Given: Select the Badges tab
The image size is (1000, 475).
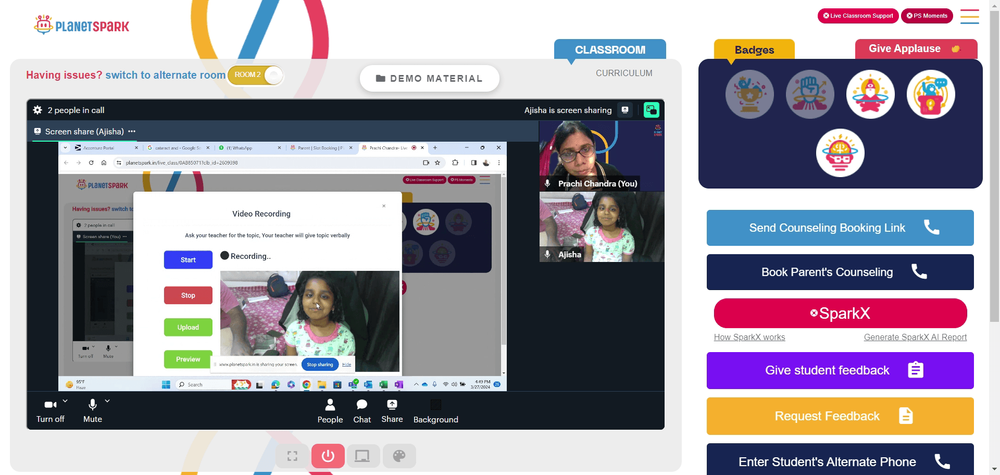Looking at the screenshot, I should pos(754,50).
